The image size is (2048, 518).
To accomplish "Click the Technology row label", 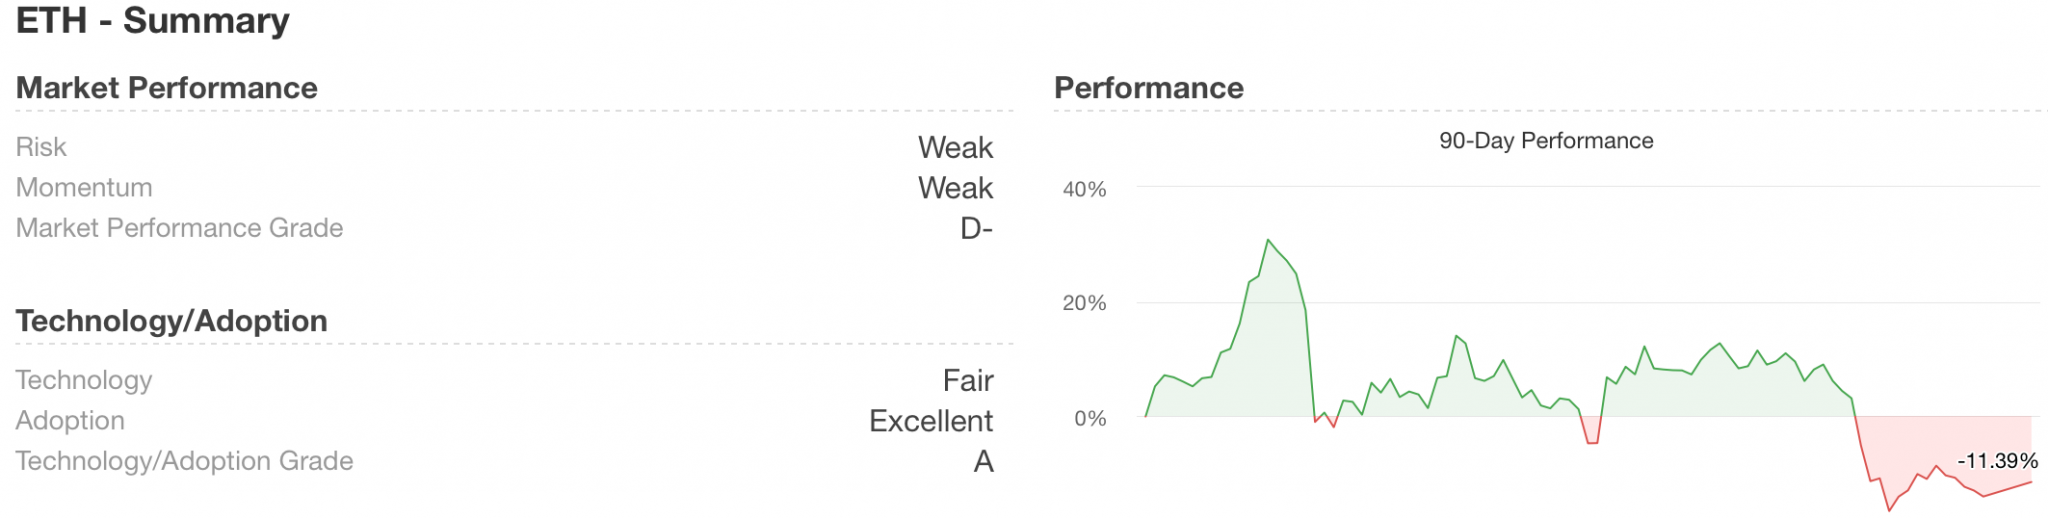I will 84,380.
